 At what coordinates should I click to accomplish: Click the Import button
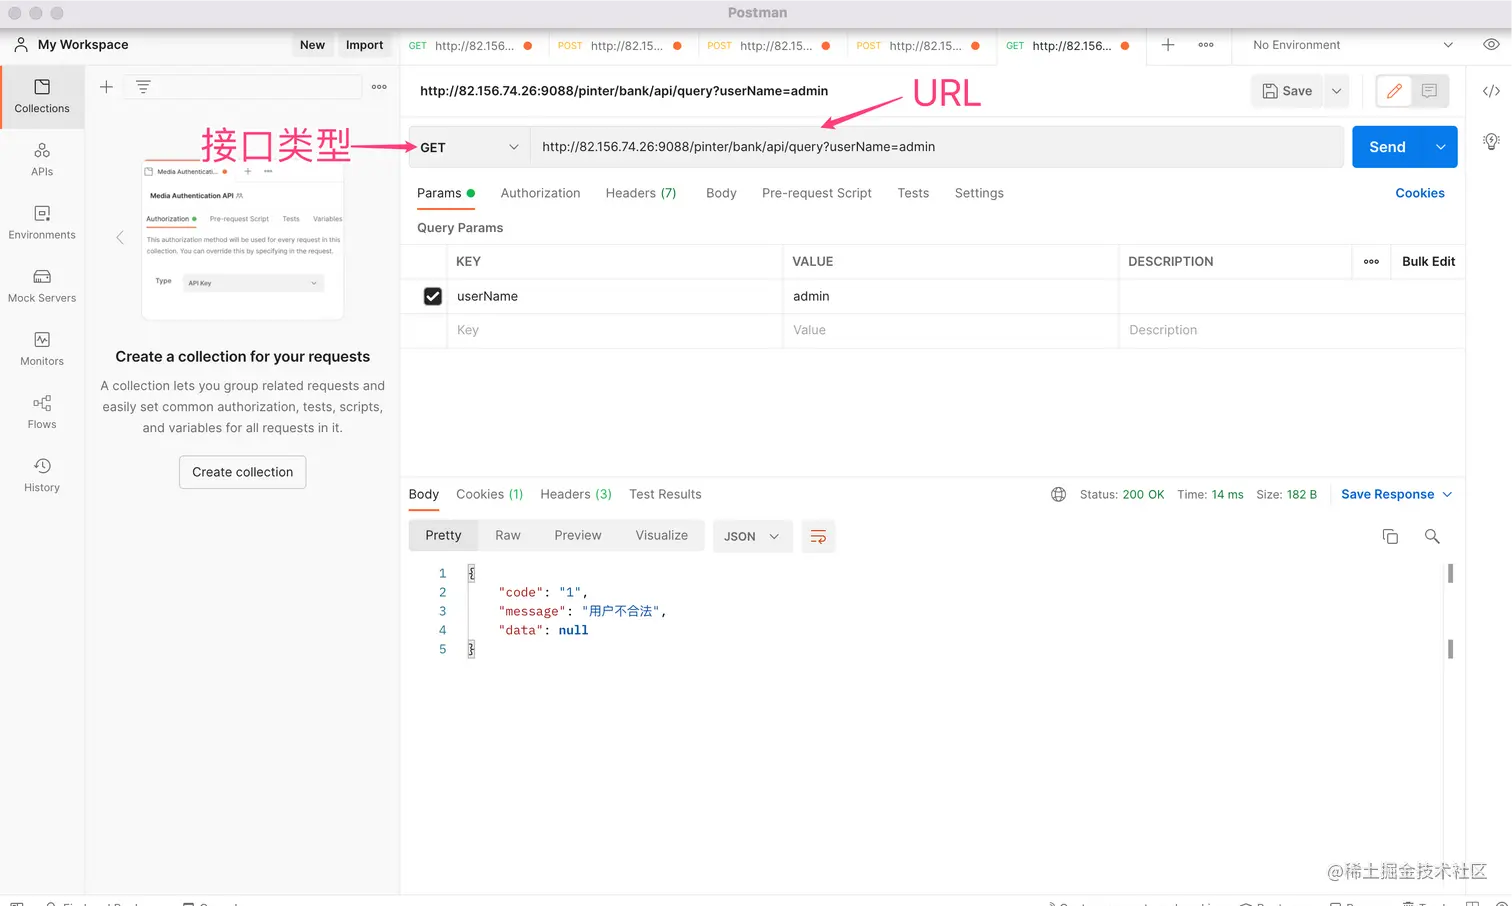(x=364, y=45)
